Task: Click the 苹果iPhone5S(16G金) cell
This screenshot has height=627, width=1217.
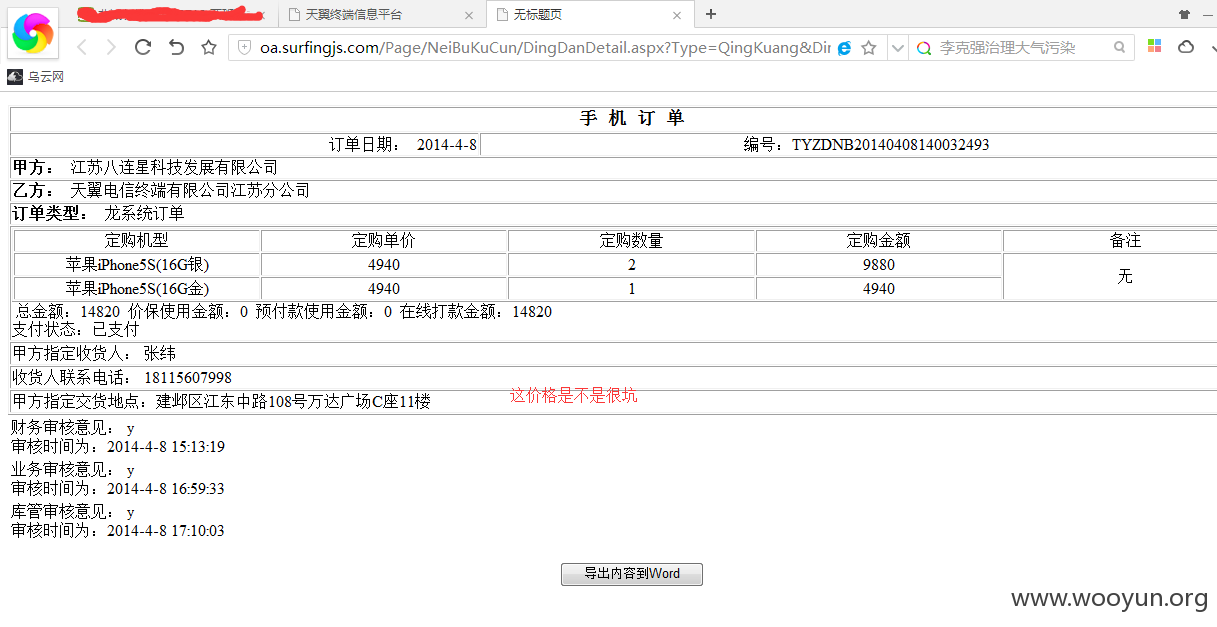Action: click(x=137, y=289)
